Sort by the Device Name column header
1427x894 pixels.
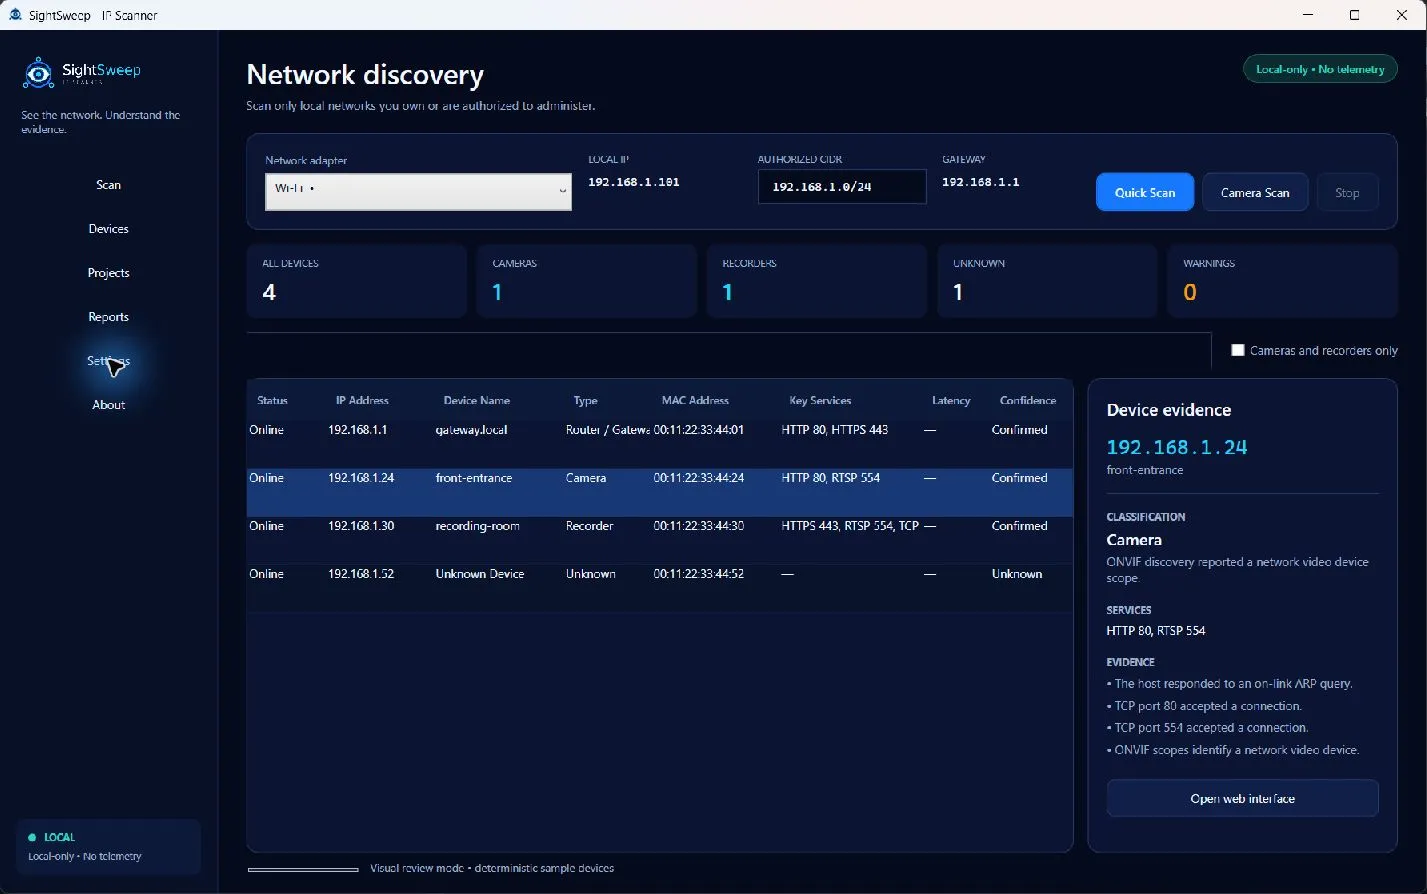click(477, 400)
